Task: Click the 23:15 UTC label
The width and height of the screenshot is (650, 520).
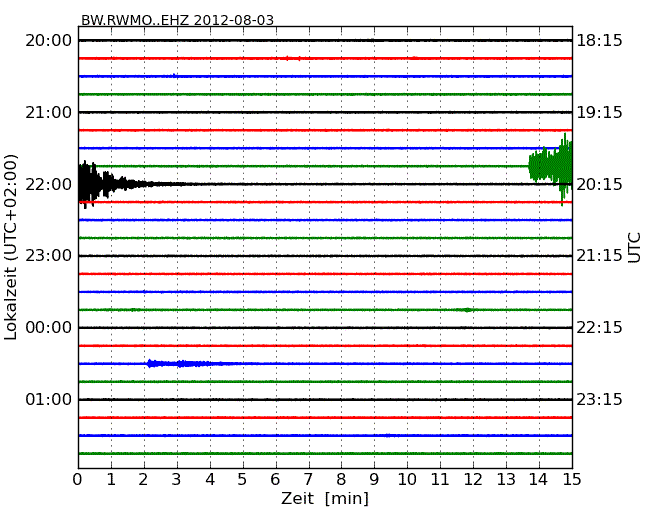Action: tap(599, 399)
